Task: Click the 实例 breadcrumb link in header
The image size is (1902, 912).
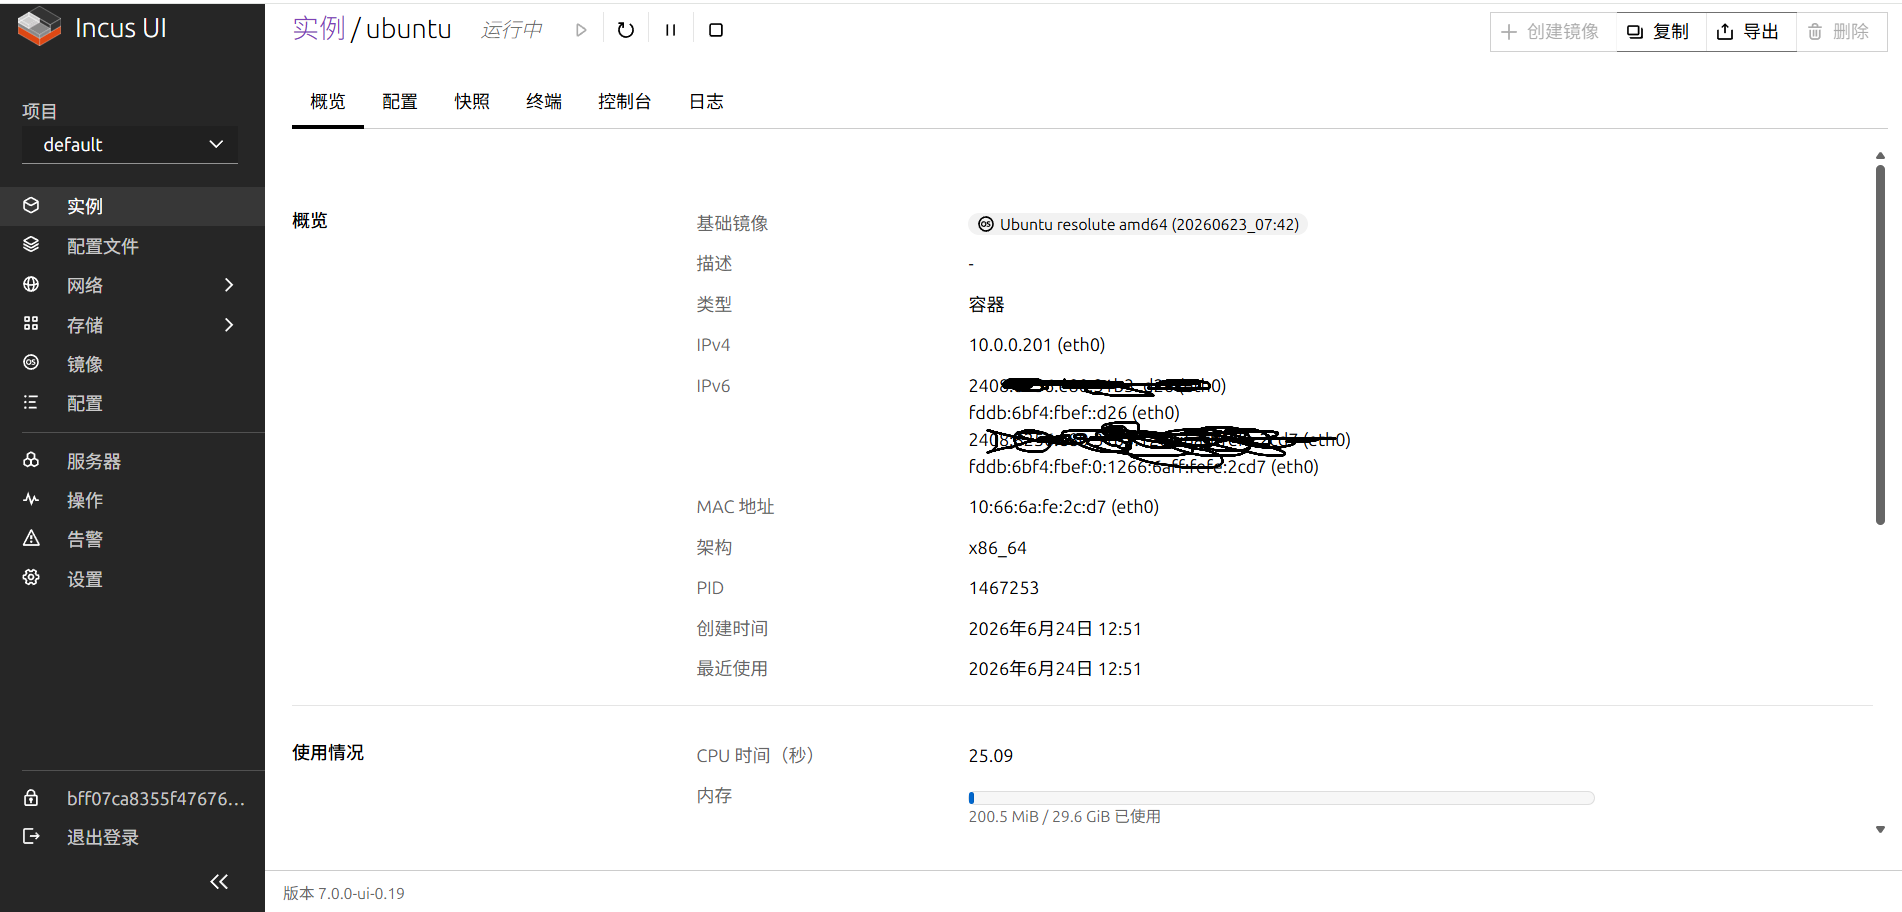Action: pyautogui.click(x=319, y=29)
